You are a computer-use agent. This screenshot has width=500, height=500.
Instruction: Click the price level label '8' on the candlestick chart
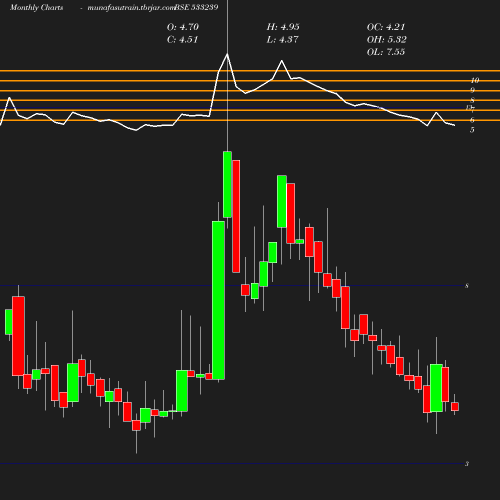tap(467, 286)
